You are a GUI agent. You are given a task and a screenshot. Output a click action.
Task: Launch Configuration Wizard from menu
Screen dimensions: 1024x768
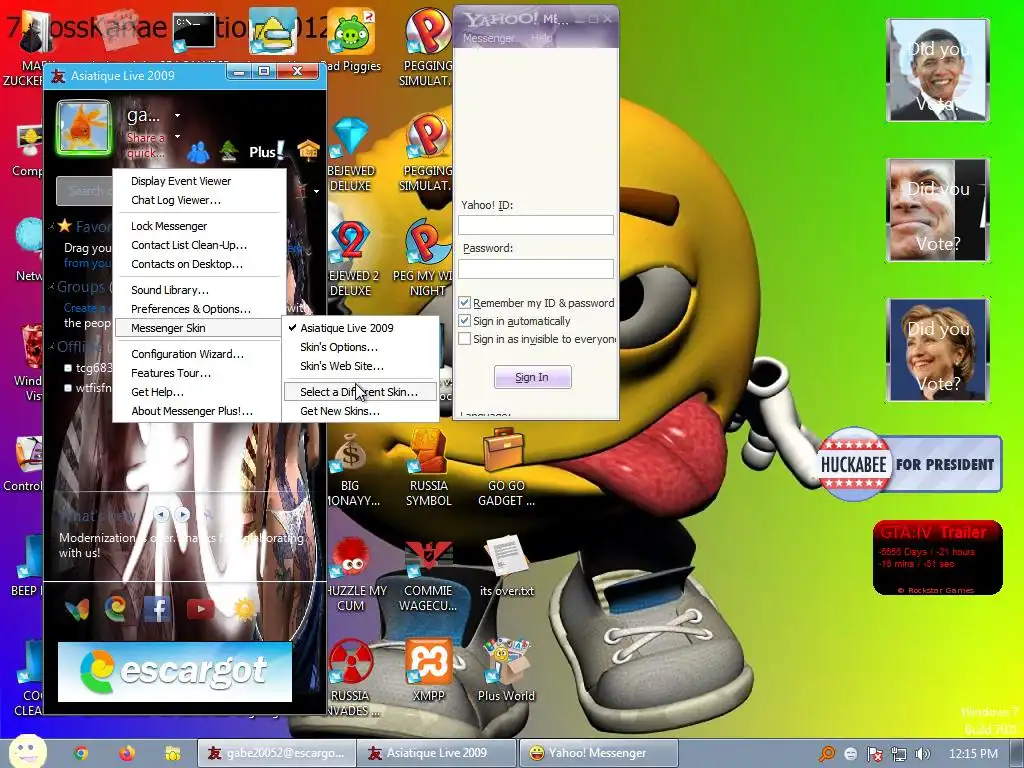tap(199, 354)
